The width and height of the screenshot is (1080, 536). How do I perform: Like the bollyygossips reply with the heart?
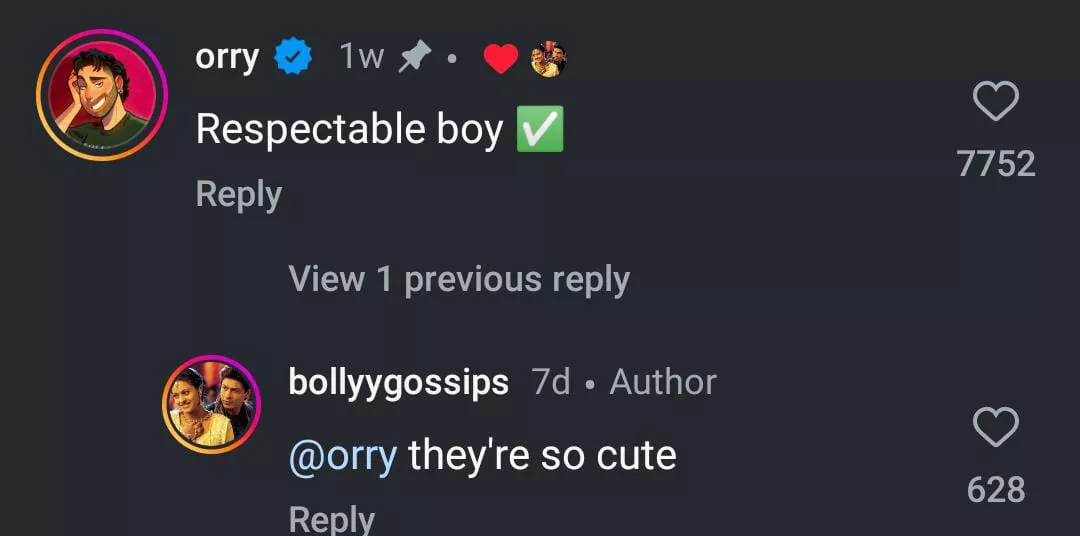(x=995, y=428)
